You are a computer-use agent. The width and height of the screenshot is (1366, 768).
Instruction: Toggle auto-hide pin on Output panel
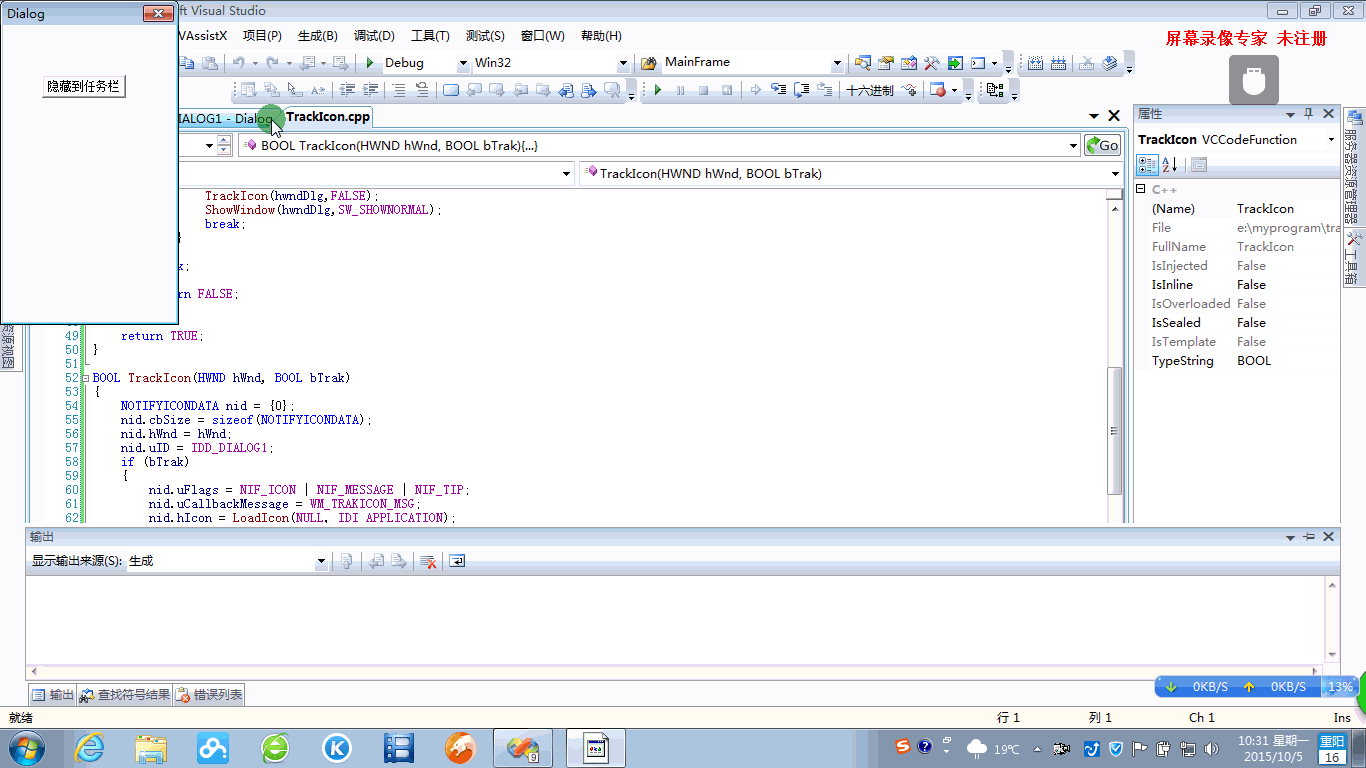click(x=1308, y=537)
